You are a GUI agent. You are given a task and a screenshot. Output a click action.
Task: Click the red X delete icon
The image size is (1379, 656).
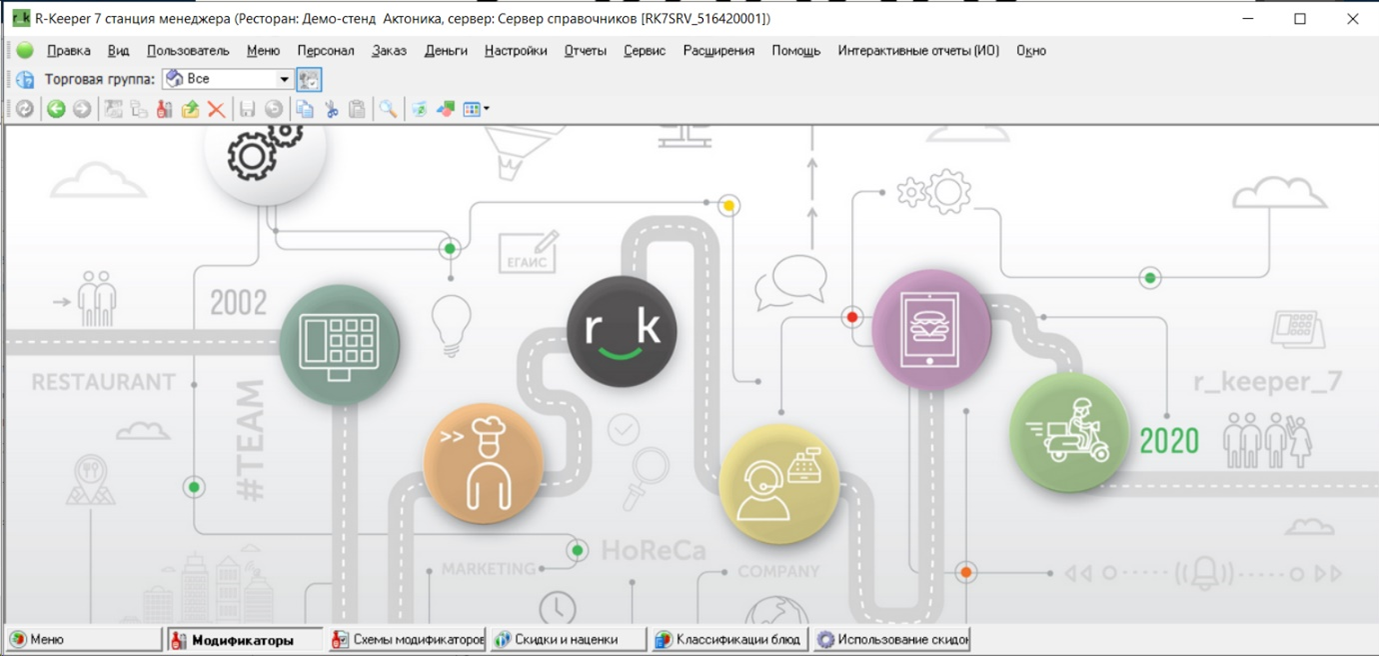coord(216,109)
